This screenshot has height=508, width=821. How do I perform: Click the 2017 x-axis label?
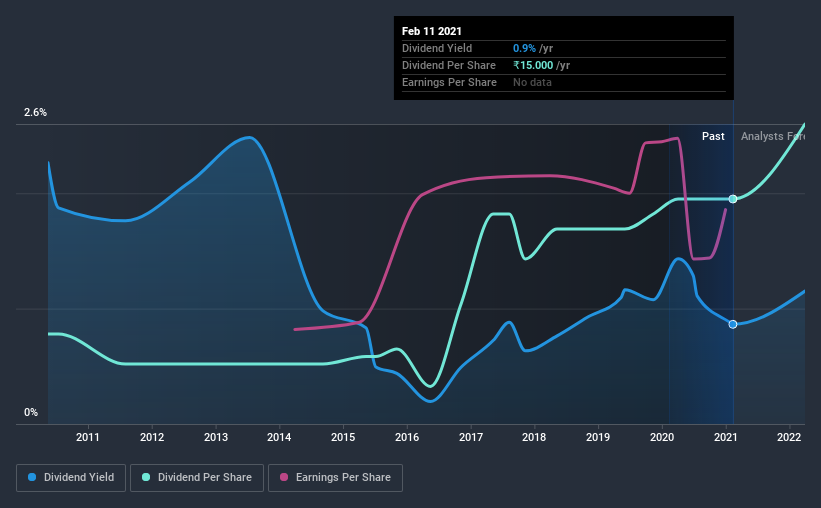coord(471,437)
